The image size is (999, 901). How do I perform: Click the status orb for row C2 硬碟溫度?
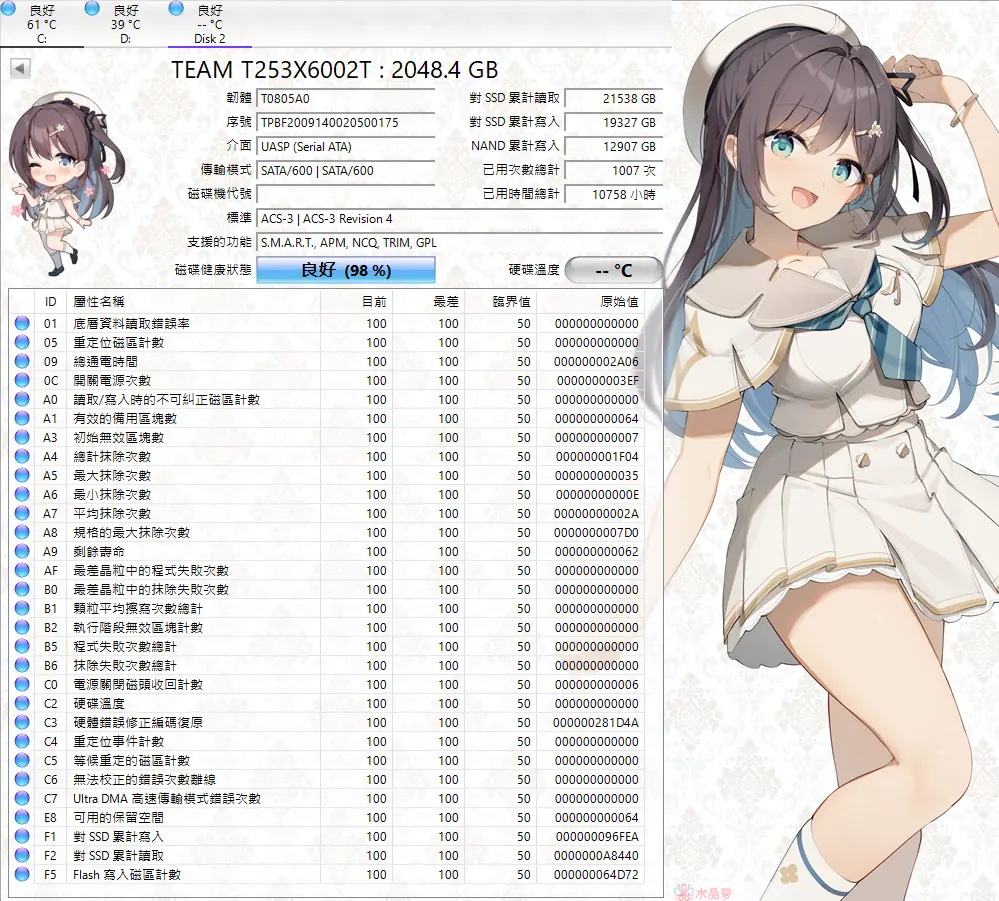tap(22, 704)
